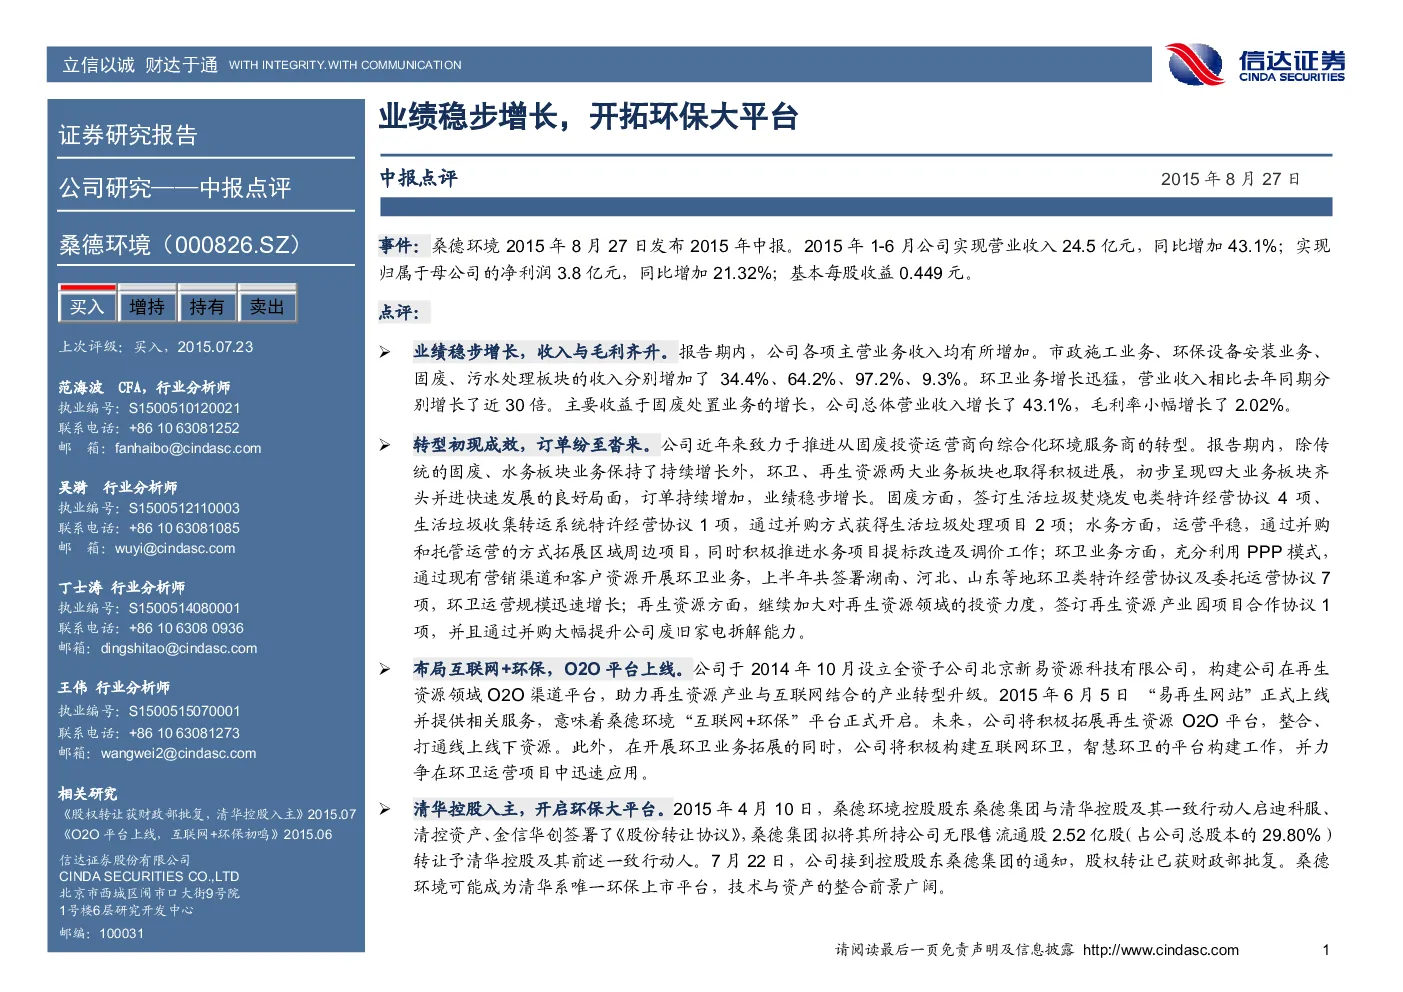Click bullet heading 布局互联网+环保，O2O 平台上线。
Screen dimensions: 1403x992
click(551, 668)
